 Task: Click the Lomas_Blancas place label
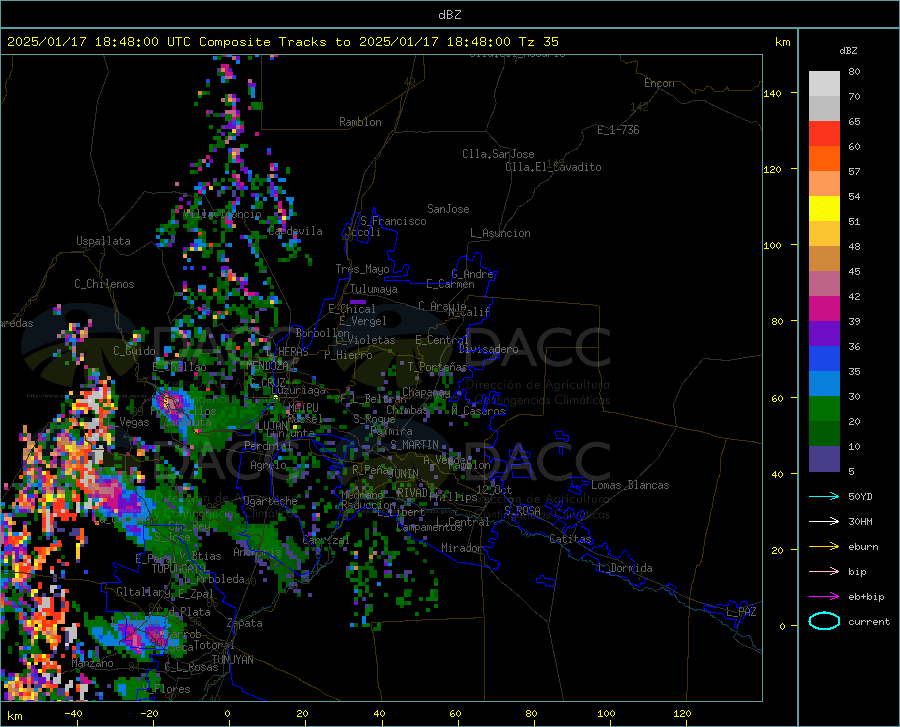tap(630, 485)
